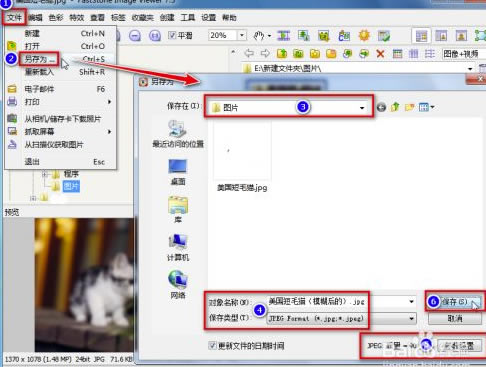Screen dimensions: 486x367
Task: Open 计算机 in the Save As sidebar
Action: coord(178,248)
